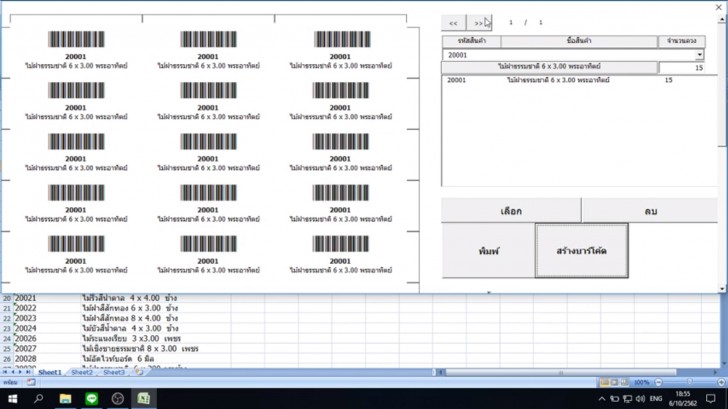The image size is (728, 409).
Task: Open the clock showing 18:55
Action: point(683,399)
